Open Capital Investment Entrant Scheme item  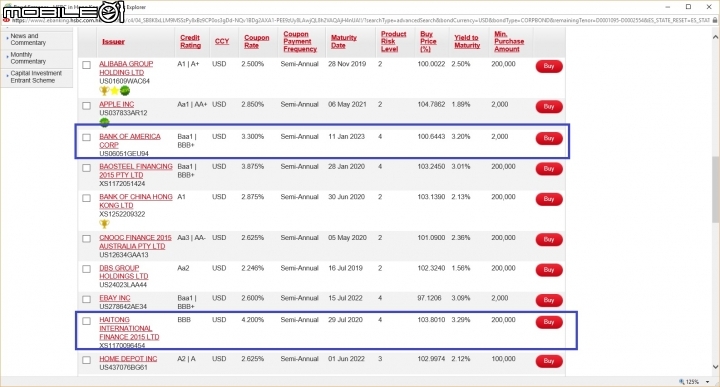37,77
